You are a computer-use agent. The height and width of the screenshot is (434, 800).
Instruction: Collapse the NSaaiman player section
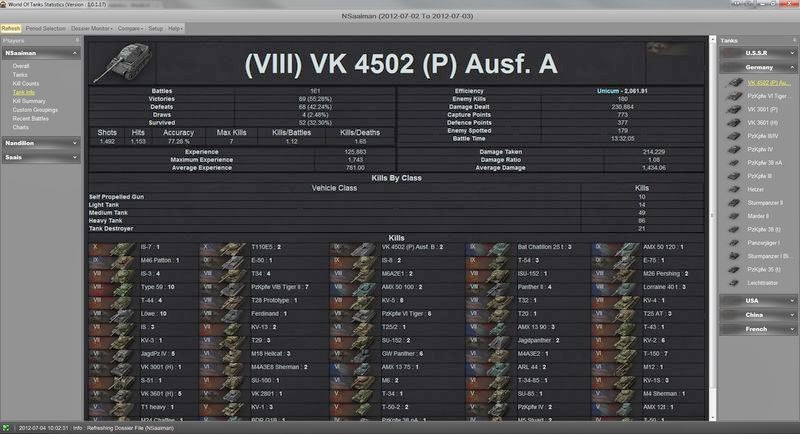[74, 53]
